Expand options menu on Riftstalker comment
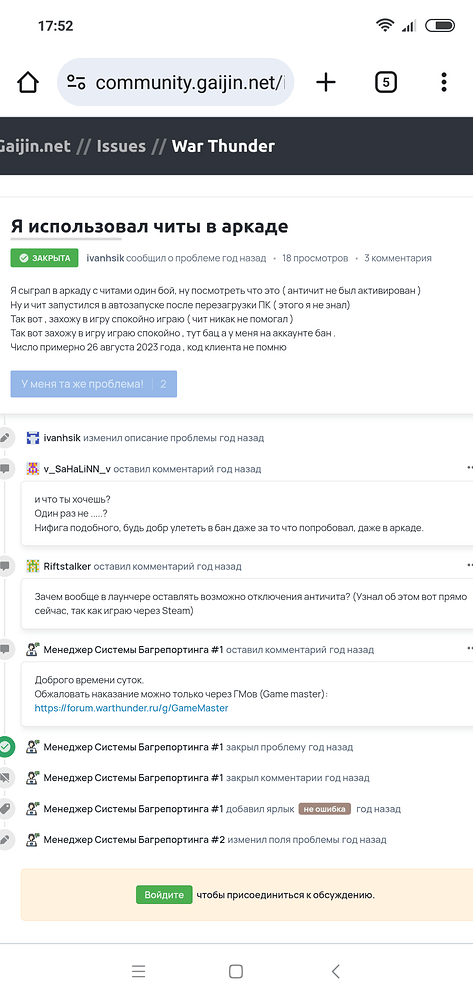 click(470, 565)
